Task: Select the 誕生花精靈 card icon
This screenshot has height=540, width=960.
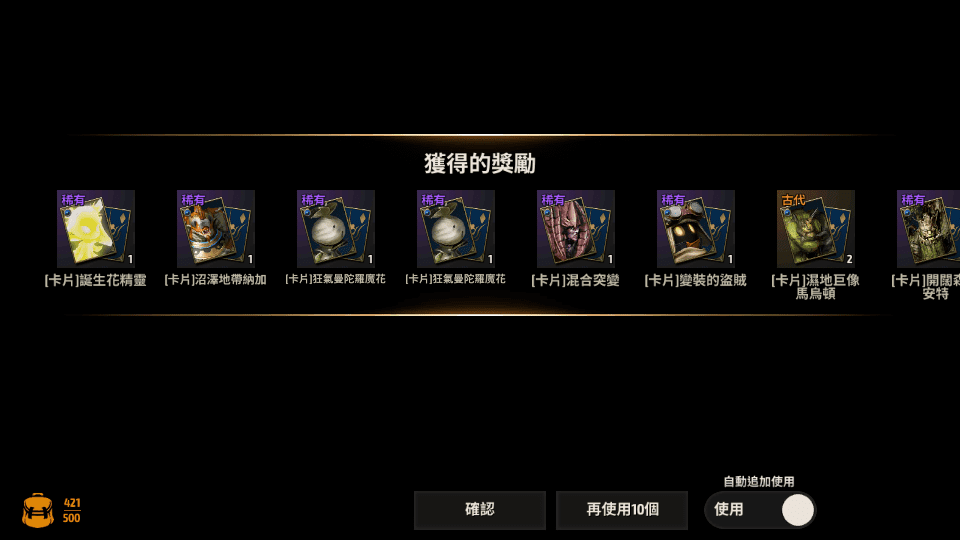Action: tap(96, 228)
